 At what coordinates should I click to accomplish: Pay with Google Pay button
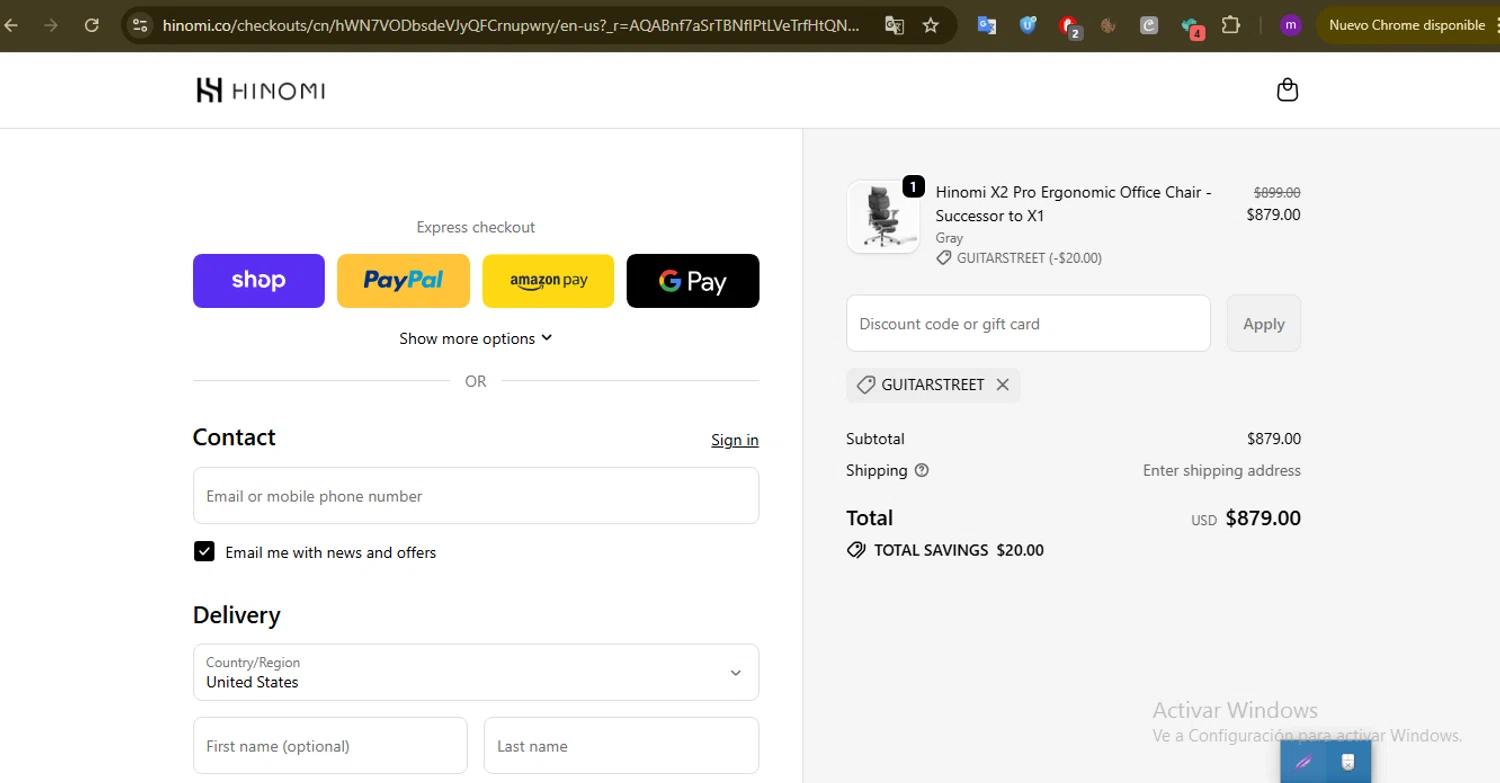693,281
